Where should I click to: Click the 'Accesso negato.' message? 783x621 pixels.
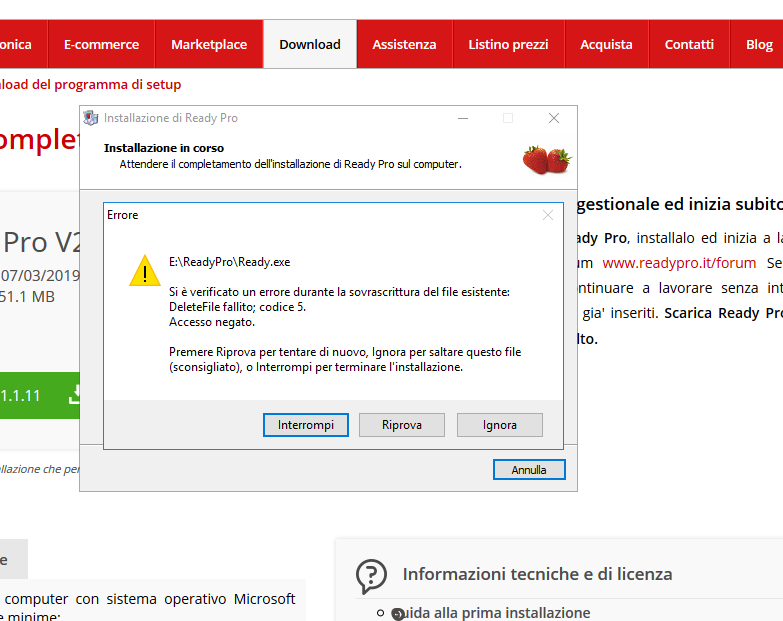click(212, 322)
